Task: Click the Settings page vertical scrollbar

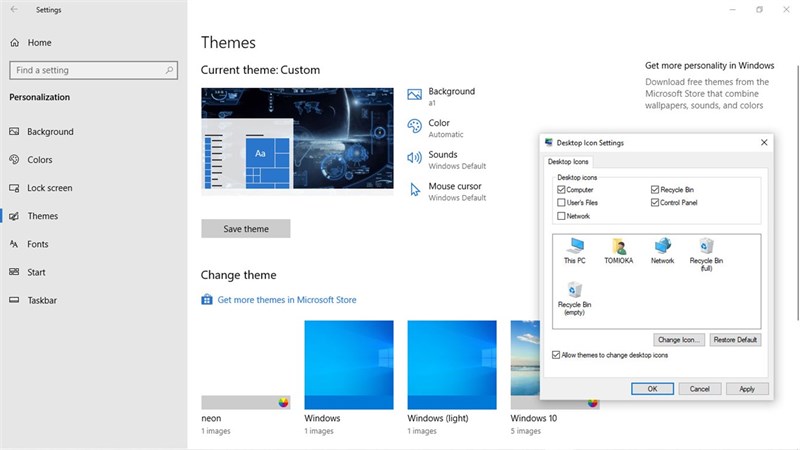Action: [797, 193]
